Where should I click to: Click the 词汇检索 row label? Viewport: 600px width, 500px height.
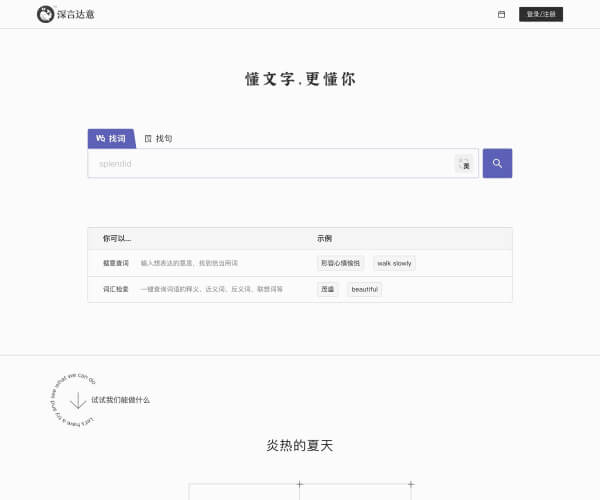tap(115, 289)
